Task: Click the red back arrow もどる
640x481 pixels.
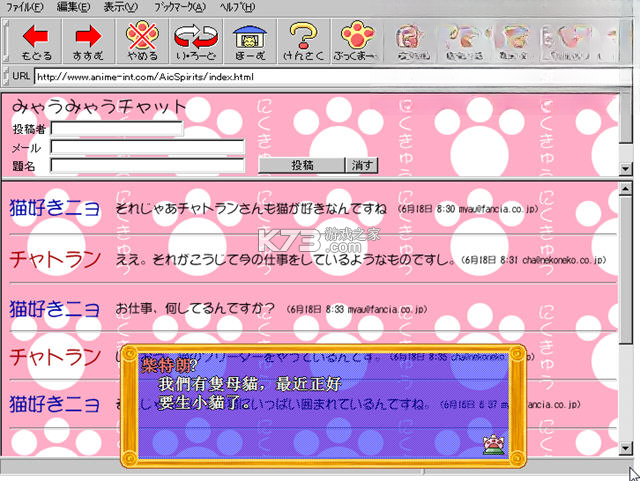Action: point(36,42)
